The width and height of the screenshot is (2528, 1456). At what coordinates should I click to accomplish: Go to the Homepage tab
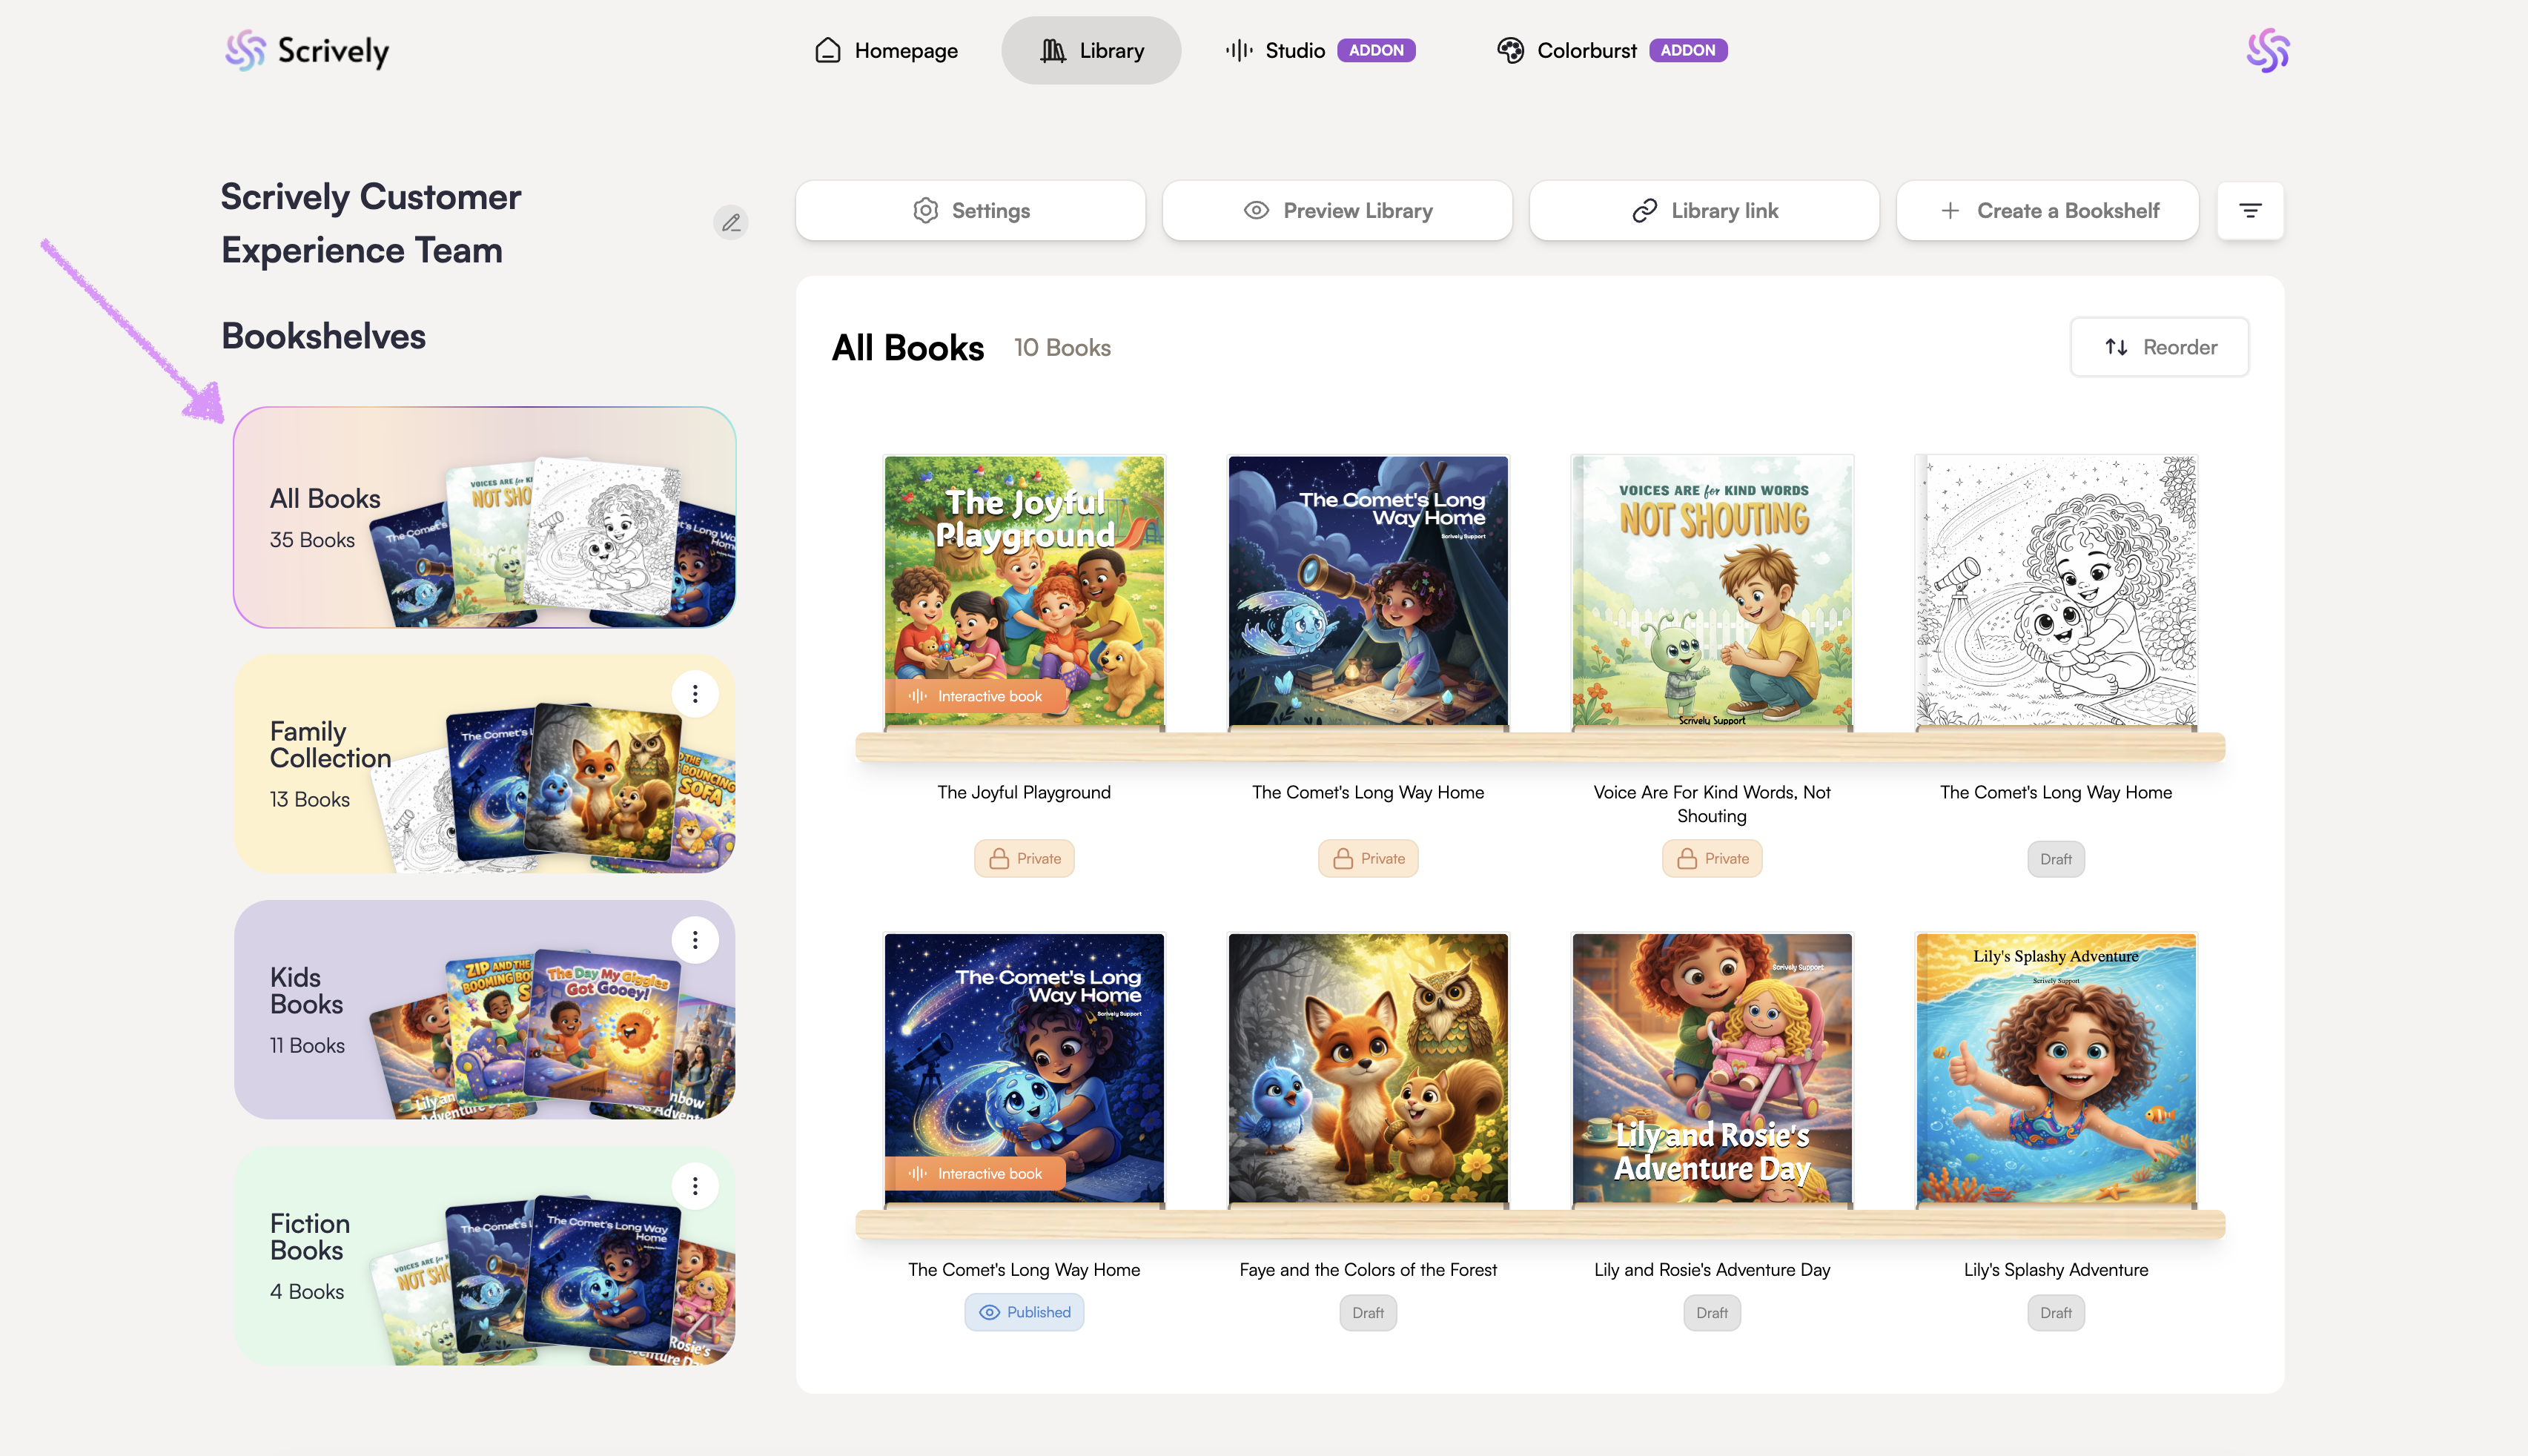[x=886, y=50]
